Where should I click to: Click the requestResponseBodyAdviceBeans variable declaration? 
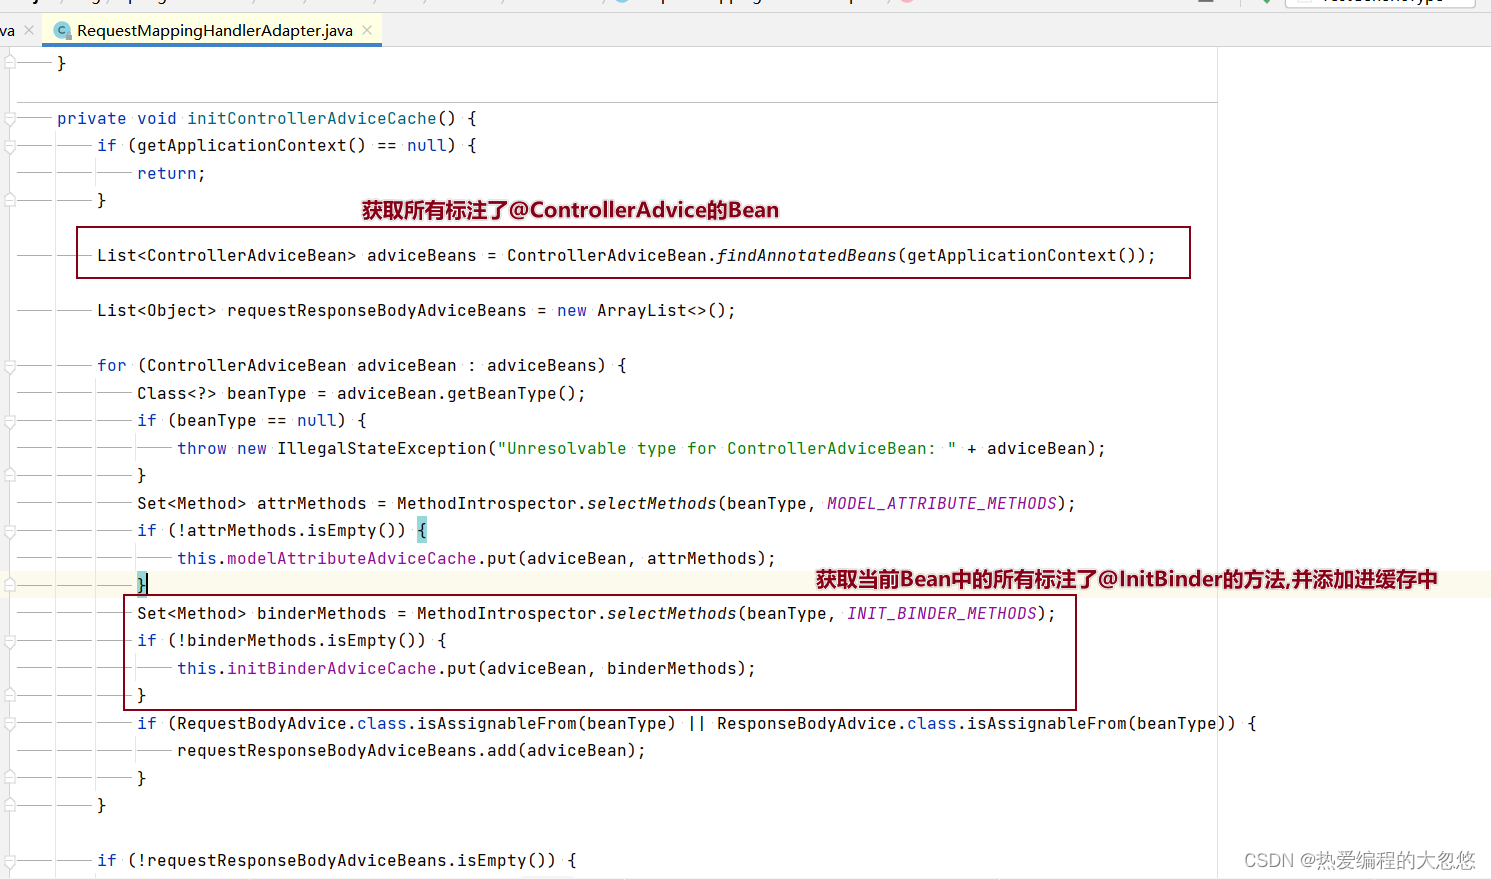pos(377,310)
